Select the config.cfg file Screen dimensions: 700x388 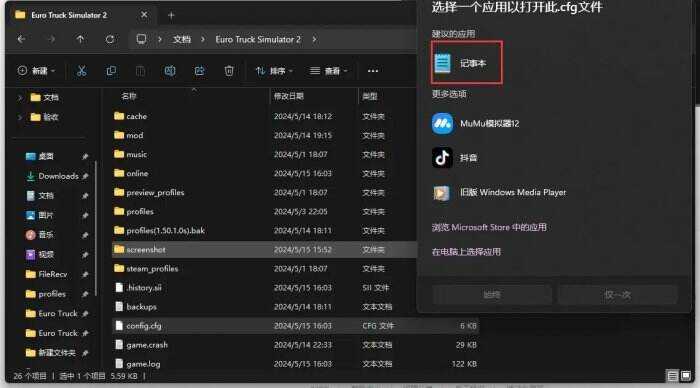pos(296,326)
